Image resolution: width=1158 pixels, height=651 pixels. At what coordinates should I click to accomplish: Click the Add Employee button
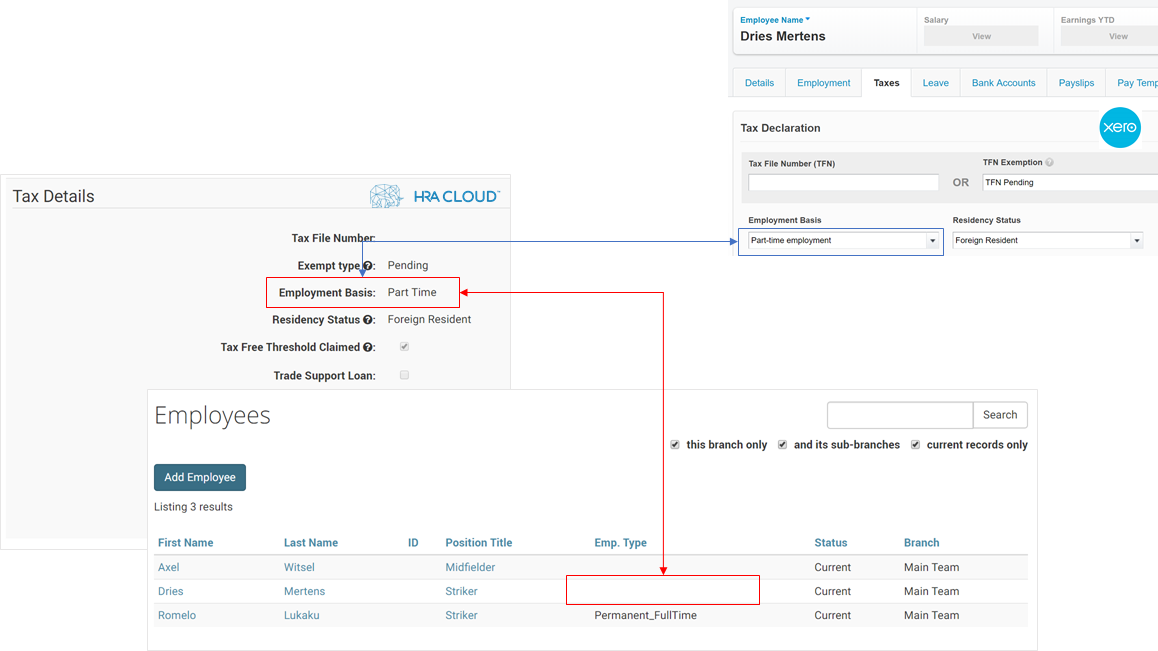(200, 477)
